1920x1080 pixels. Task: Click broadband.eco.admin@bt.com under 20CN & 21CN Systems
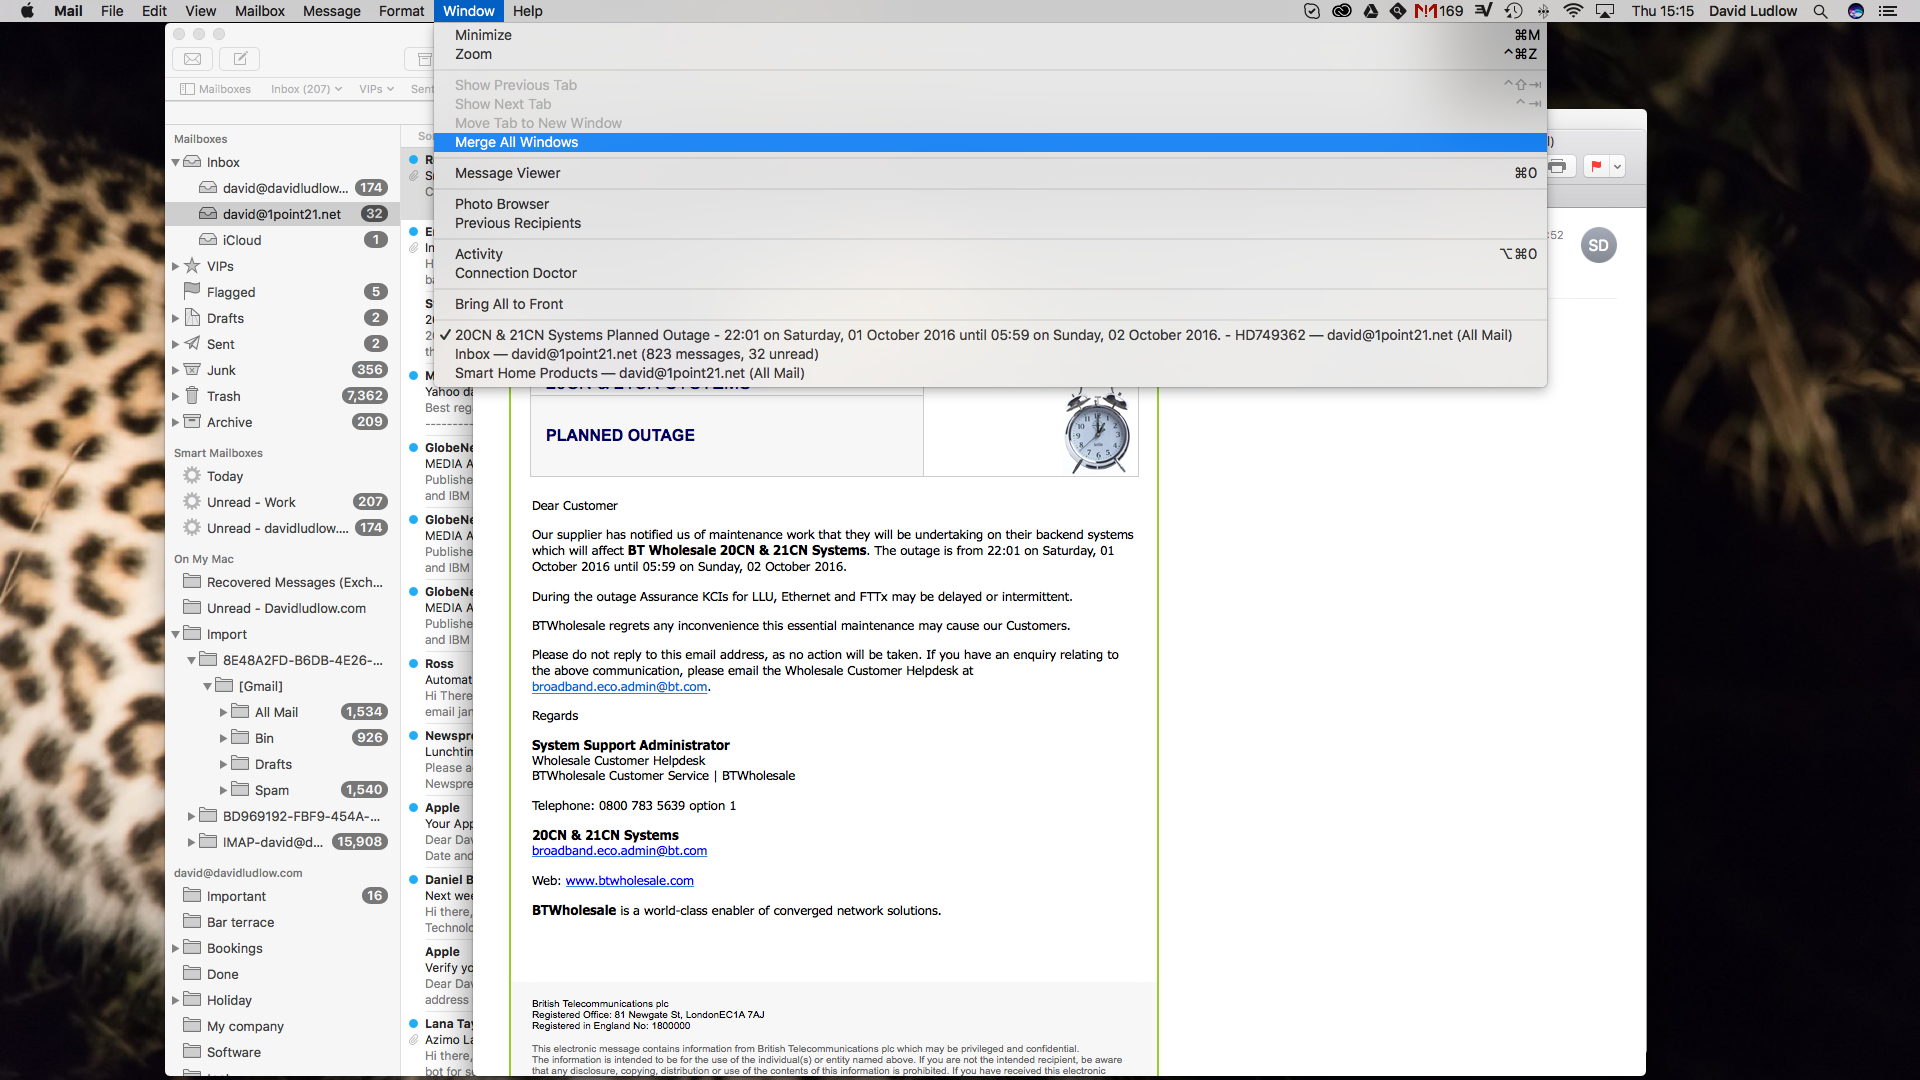tap(619, 851)
